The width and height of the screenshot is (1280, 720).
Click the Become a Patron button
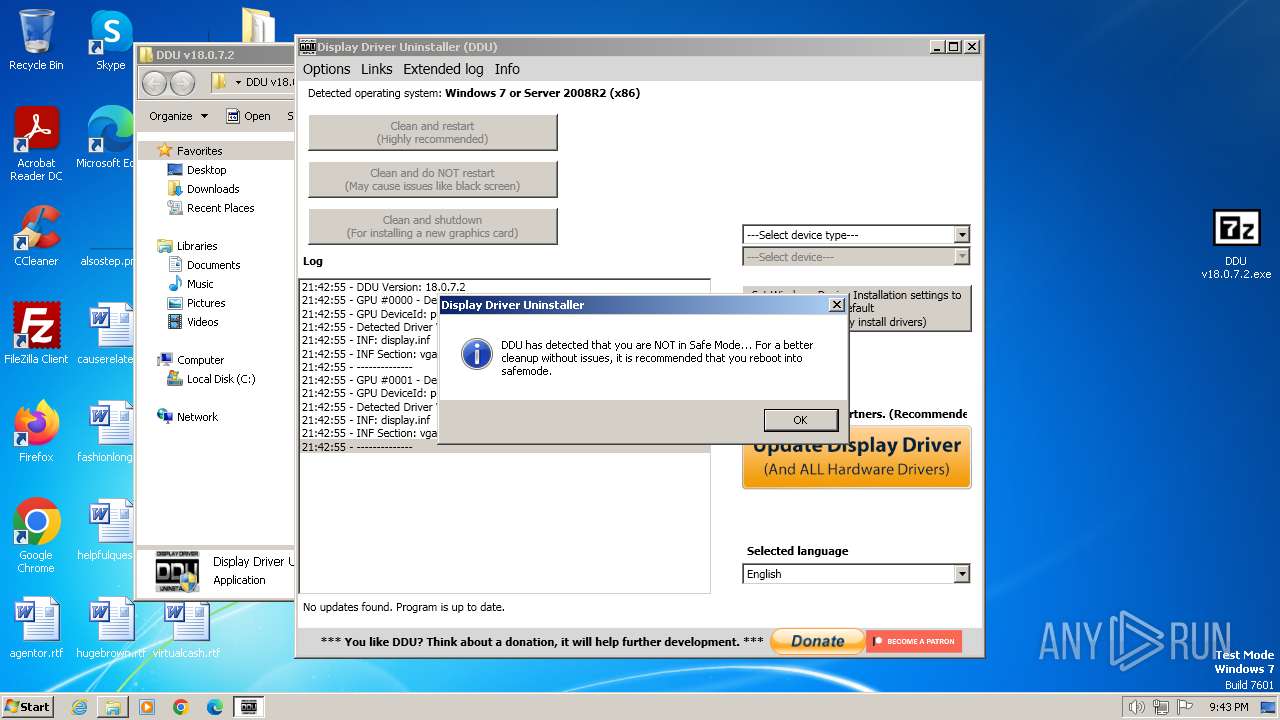point(914,641)
